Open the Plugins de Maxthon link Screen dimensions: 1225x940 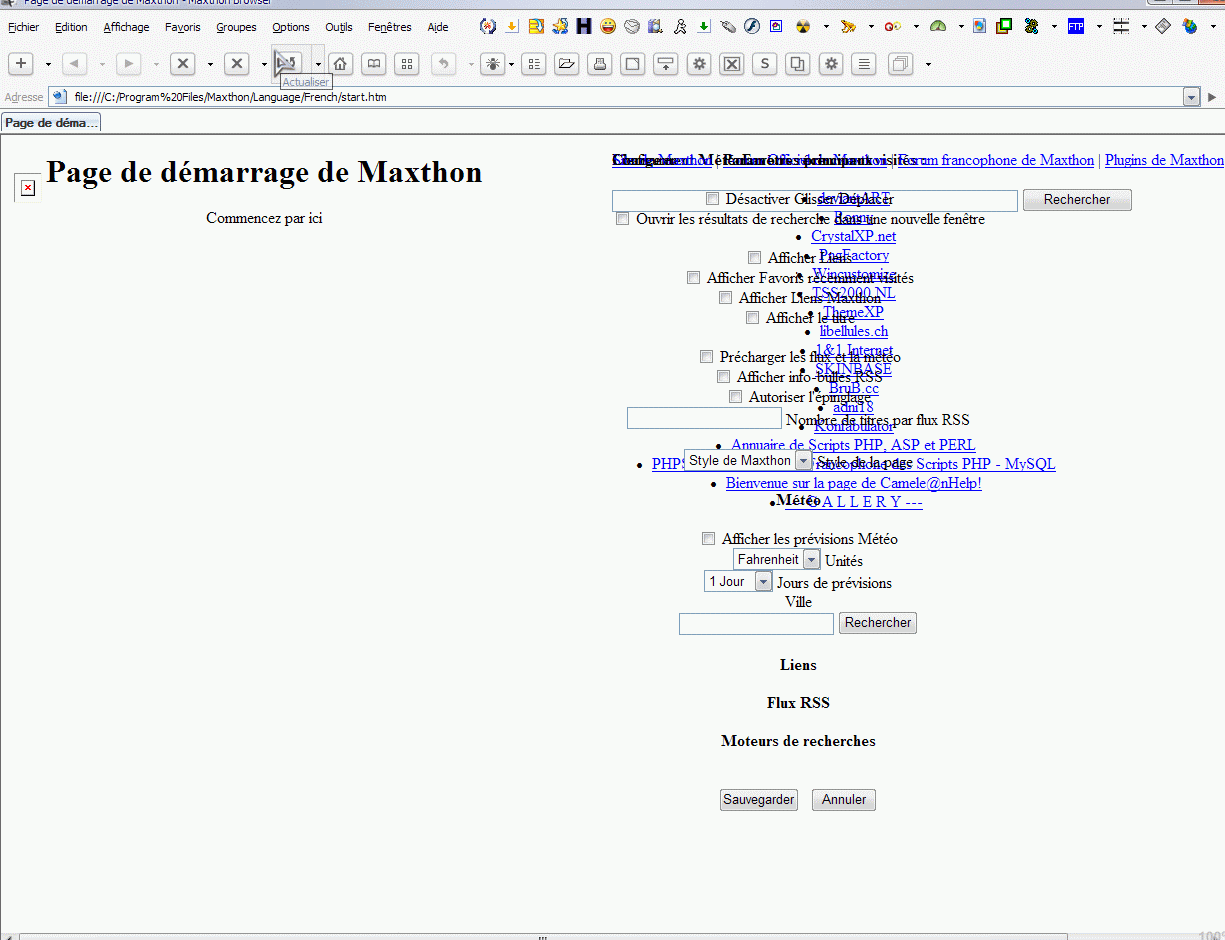[x=1164, y=160]
